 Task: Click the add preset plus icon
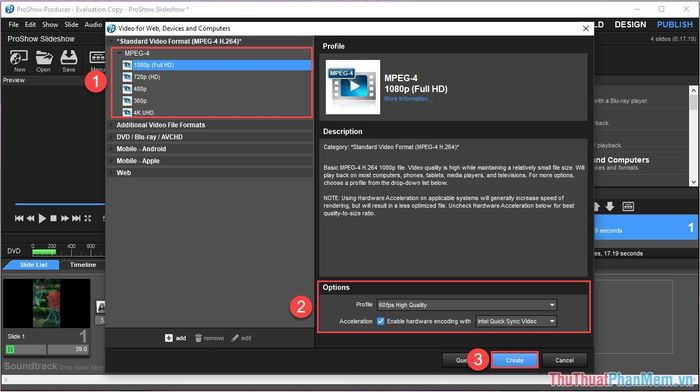click(169, 338)
